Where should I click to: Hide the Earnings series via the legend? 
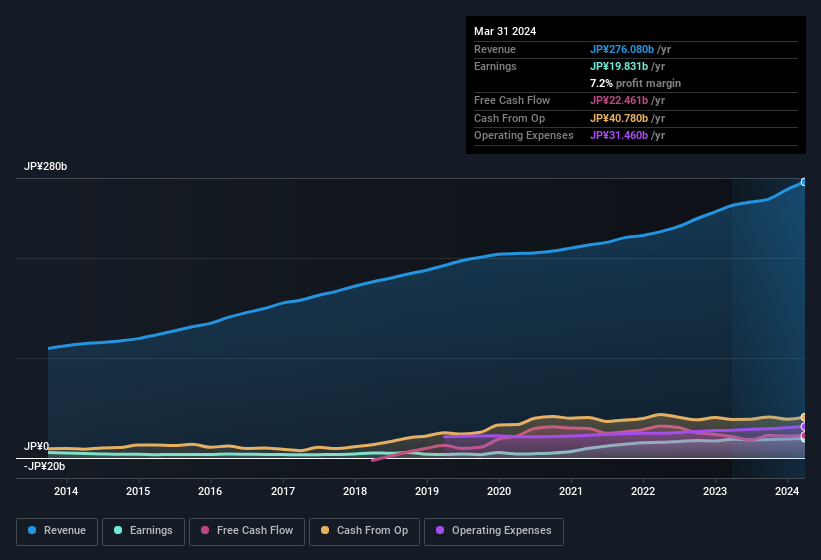point(143,531)
